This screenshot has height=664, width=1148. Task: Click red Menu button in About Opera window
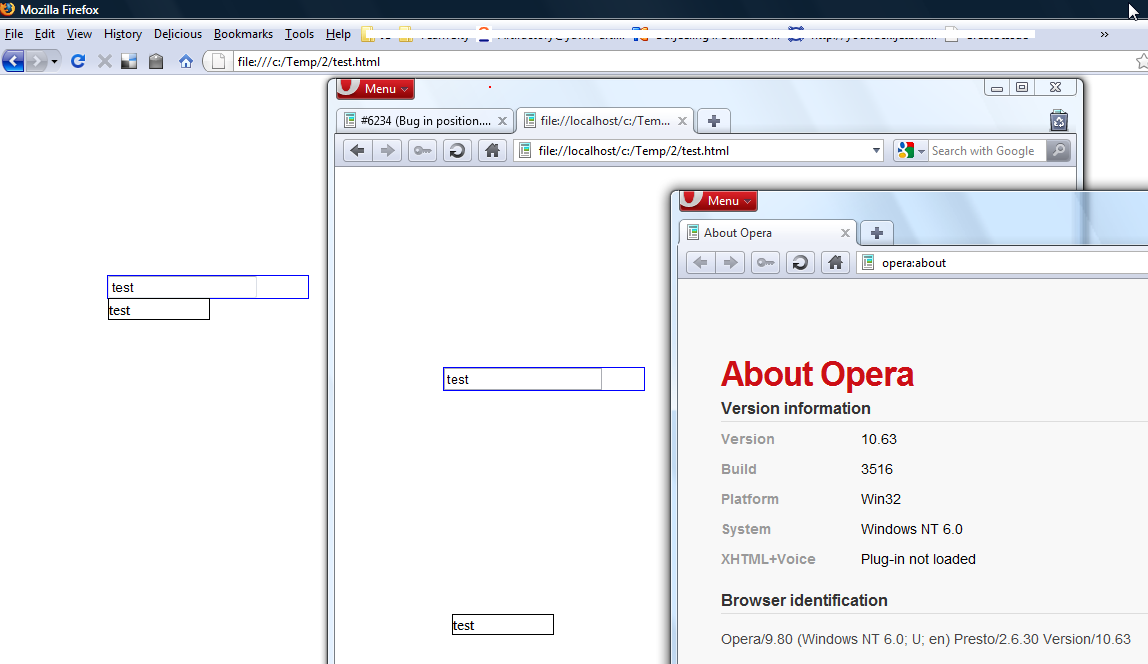[x=716, y=201]
